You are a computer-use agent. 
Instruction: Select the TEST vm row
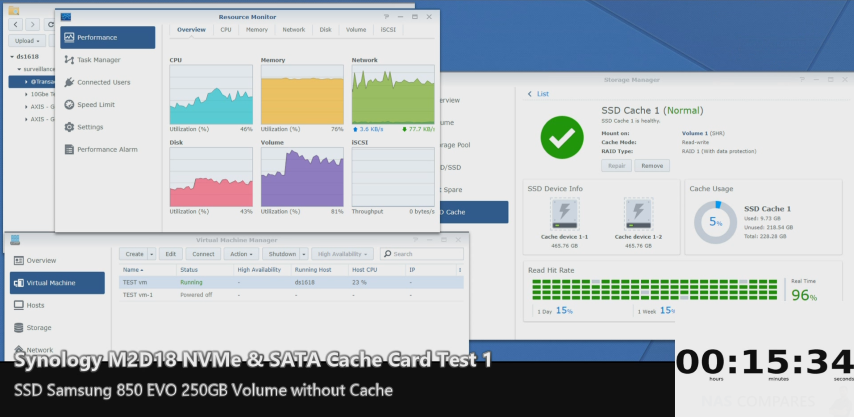pyautogui.click(x=291, y=283)
